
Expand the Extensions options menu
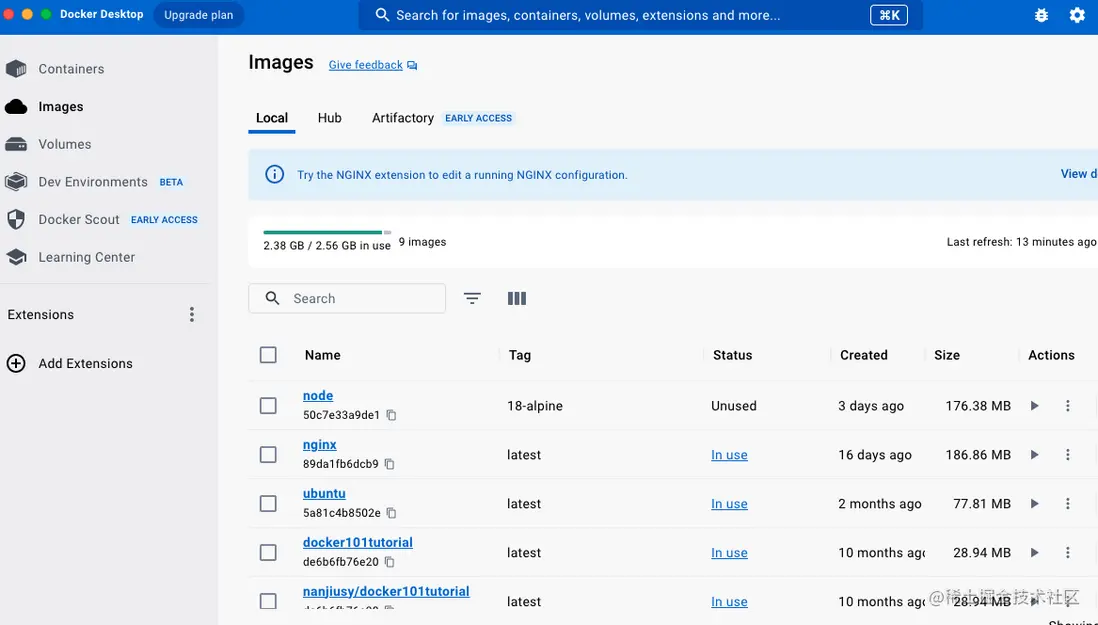click(x=192, y=315)
